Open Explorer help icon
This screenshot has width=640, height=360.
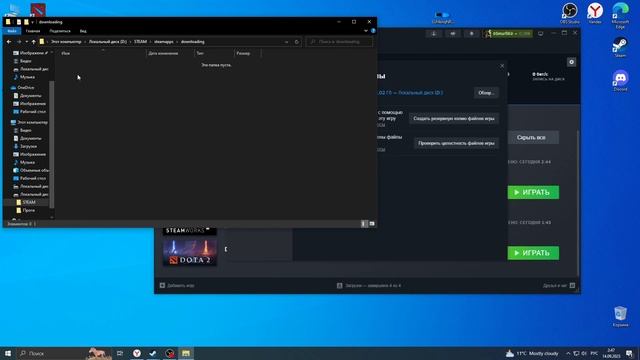click(373, 31)
